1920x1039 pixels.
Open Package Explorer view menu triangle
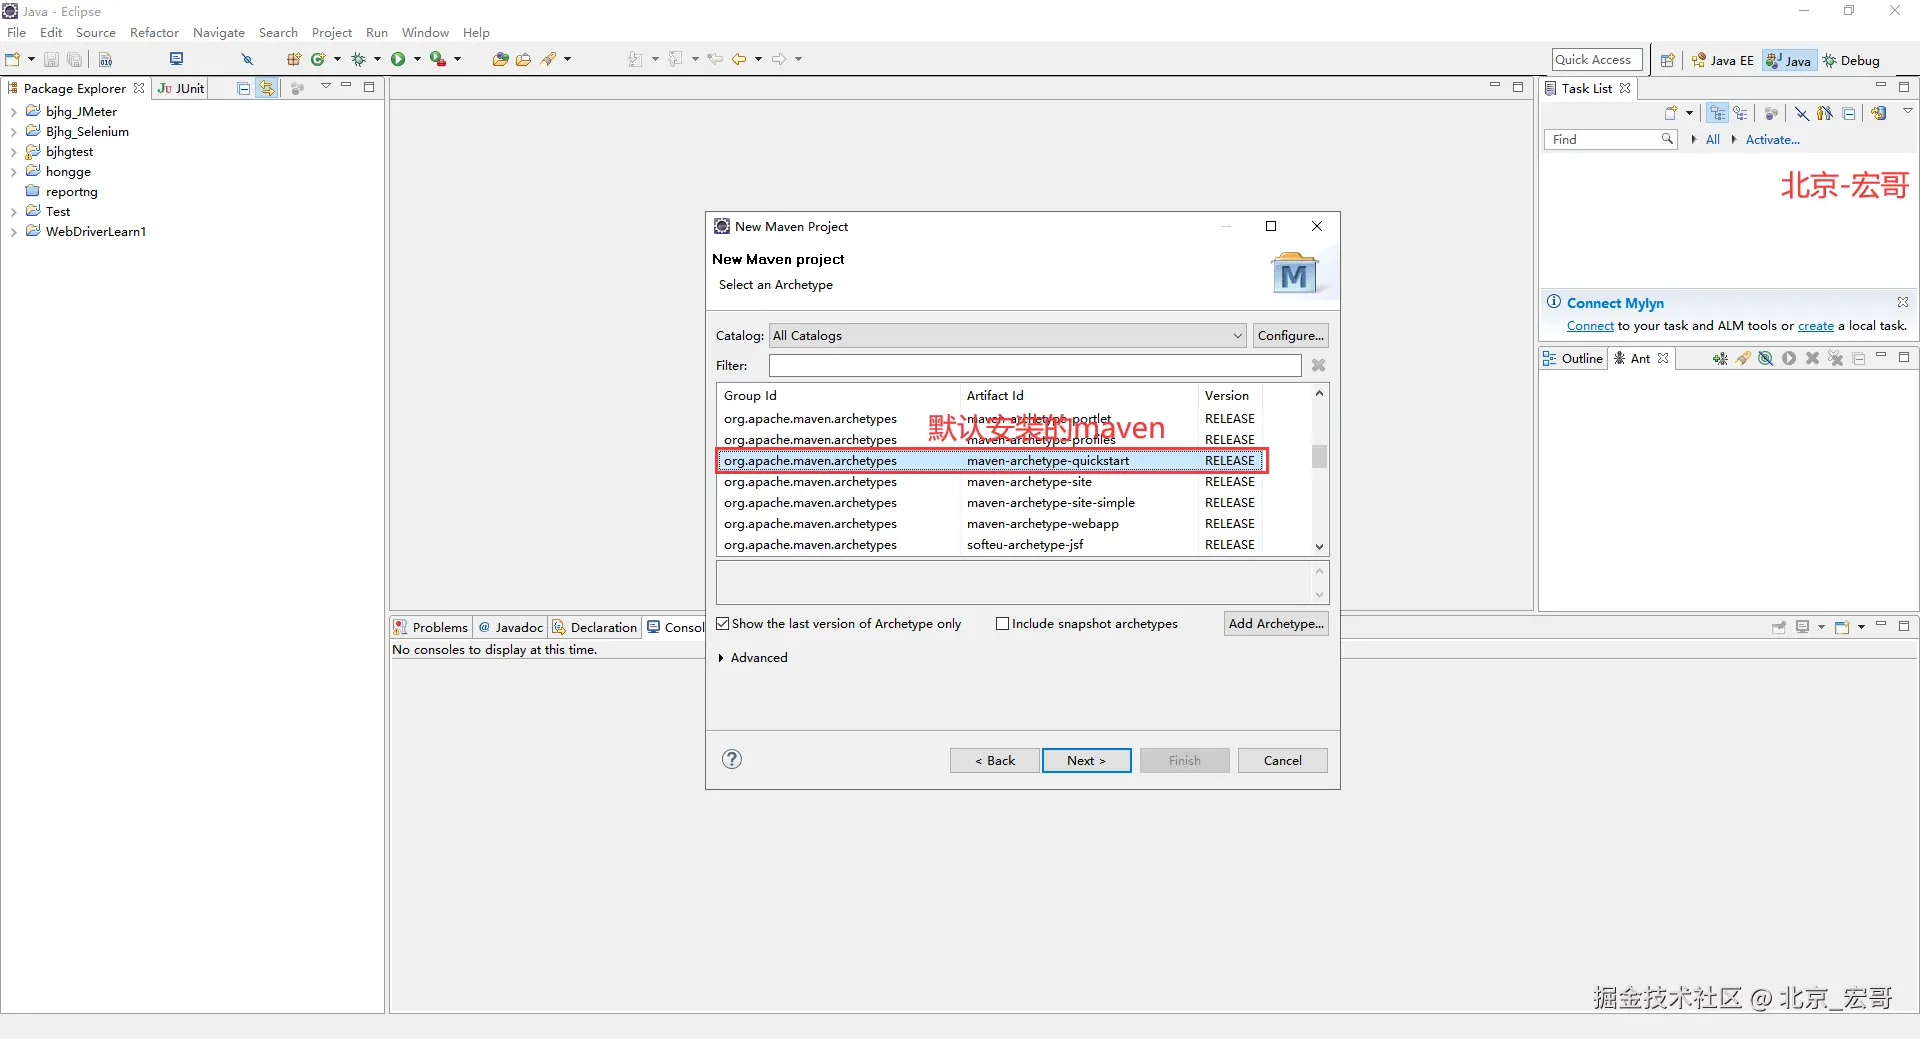tap(326, 87)
